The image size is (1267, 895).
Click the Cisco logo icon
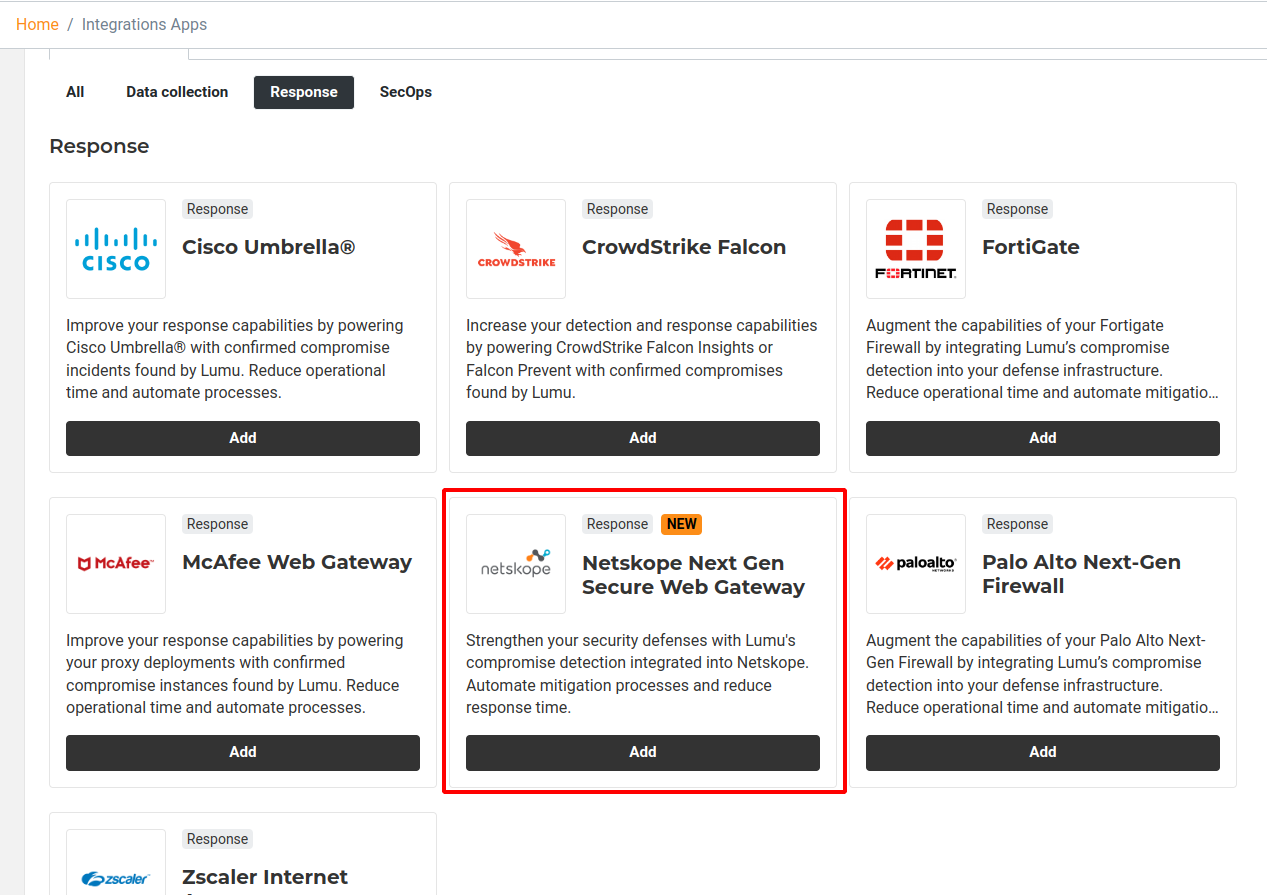(116, 249)
